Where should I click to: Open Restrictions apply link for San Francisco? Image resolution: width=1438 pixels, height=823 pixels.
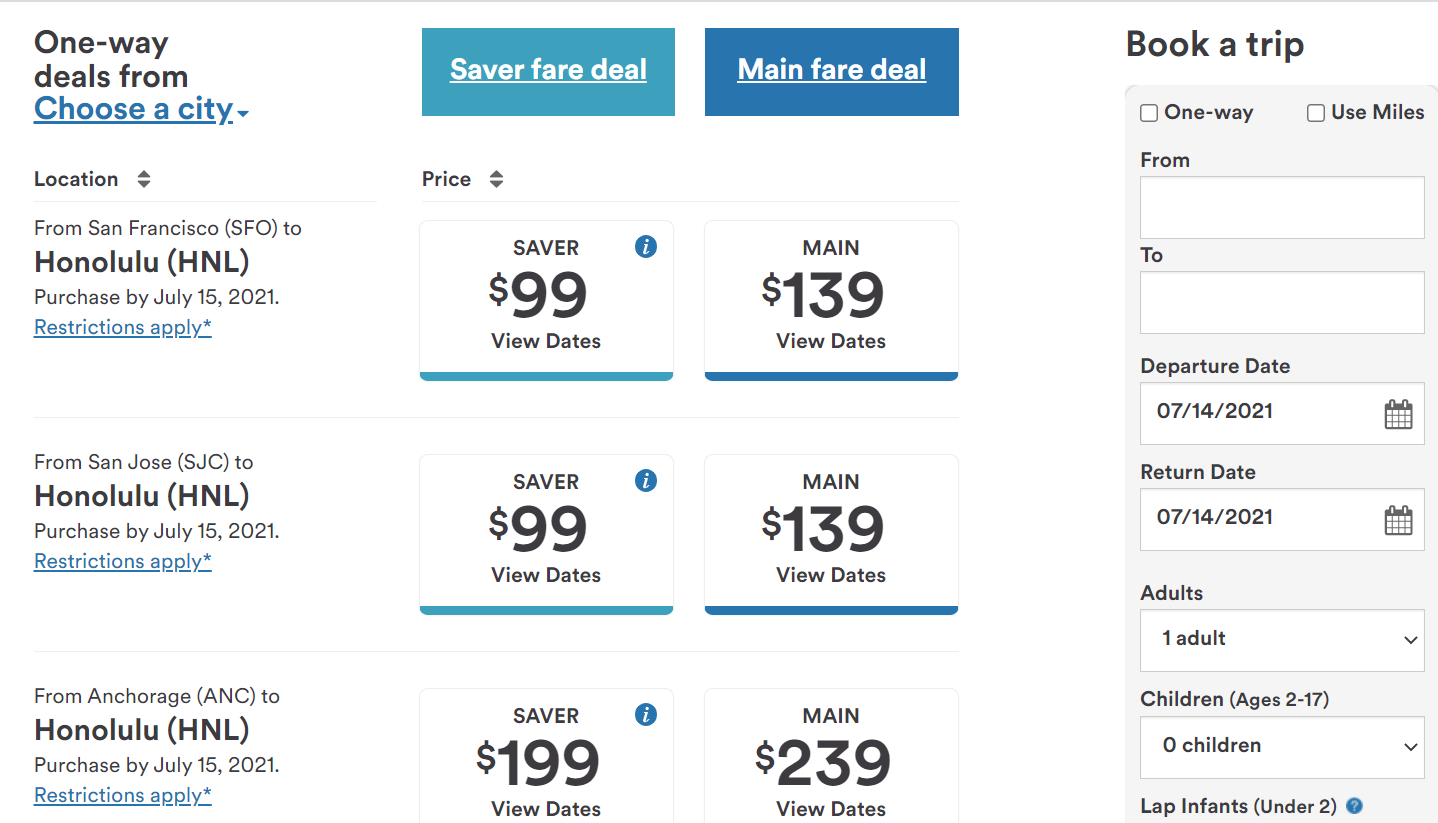(x=123, y=327)
